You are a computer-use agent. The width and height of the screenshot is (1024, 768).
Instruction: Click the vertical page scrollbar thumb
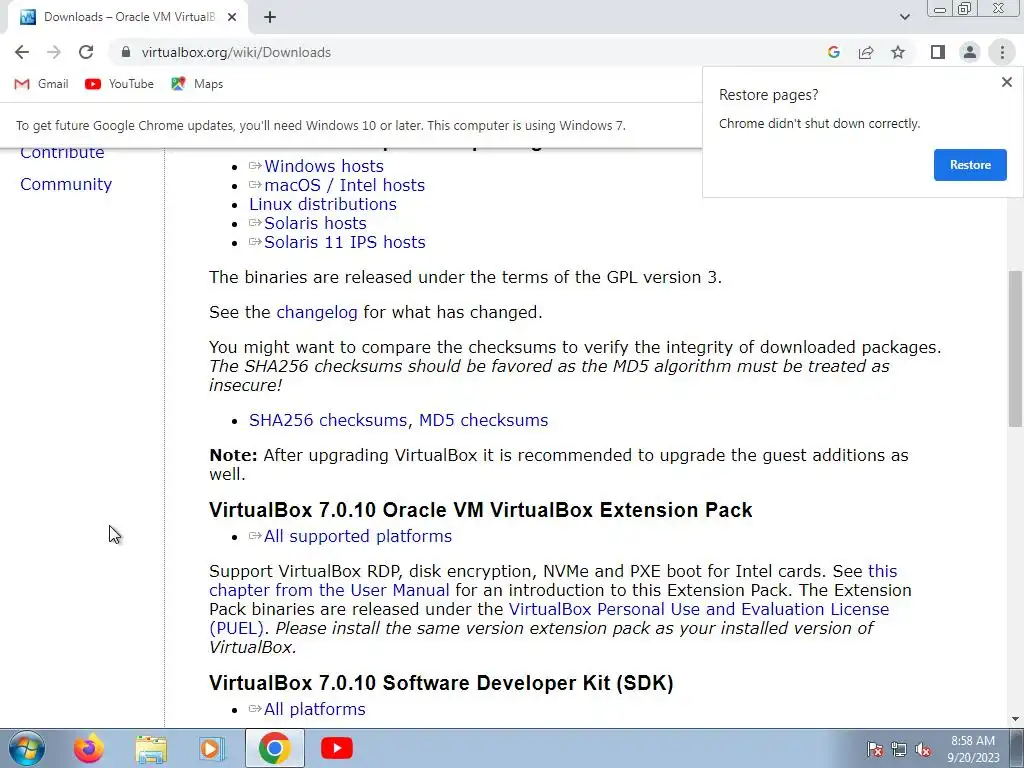click(1015, 349)
